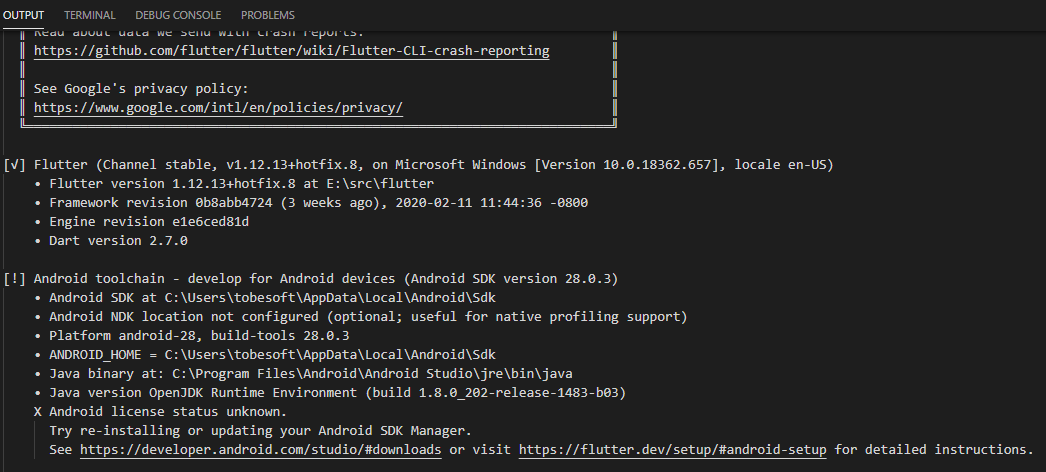
Task: Follow the developer.android.com studio downloads link
Action: [261, 449]
